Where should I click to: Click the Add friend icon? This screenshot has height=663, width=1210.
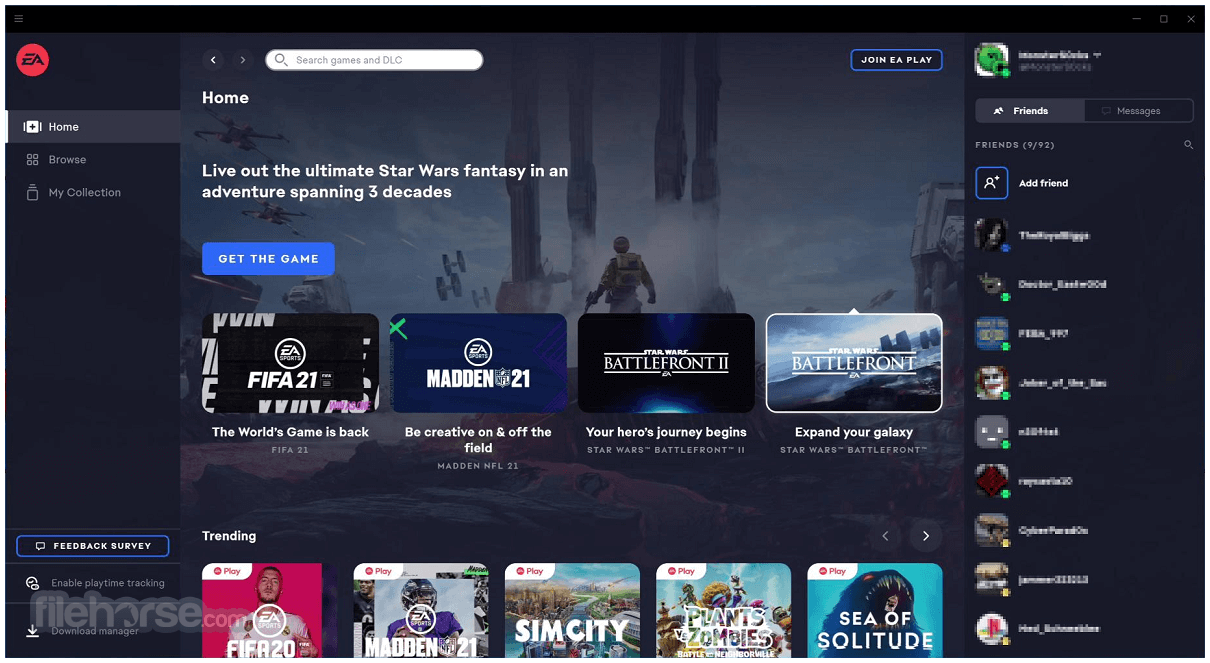pyautogui.click(x=991, y=183)
